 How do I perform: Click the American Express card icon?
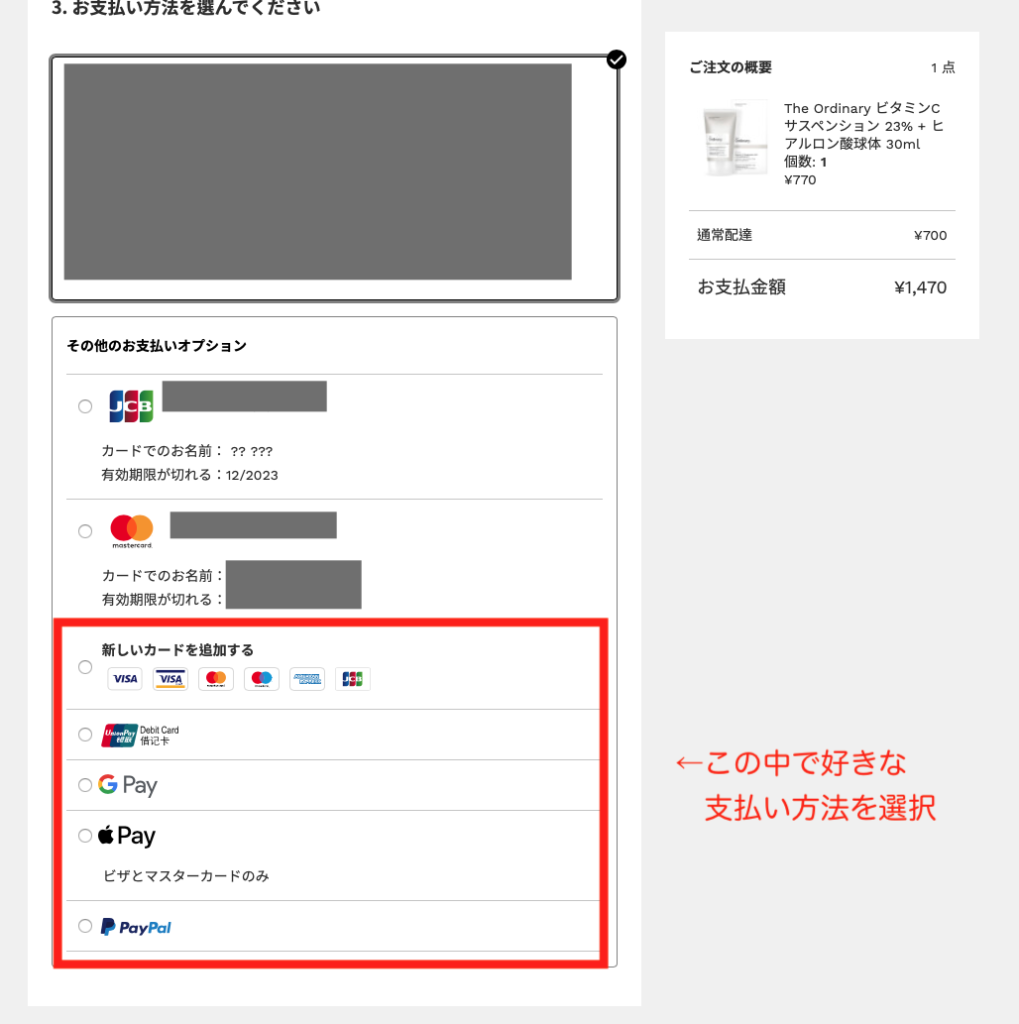point(307,679)
